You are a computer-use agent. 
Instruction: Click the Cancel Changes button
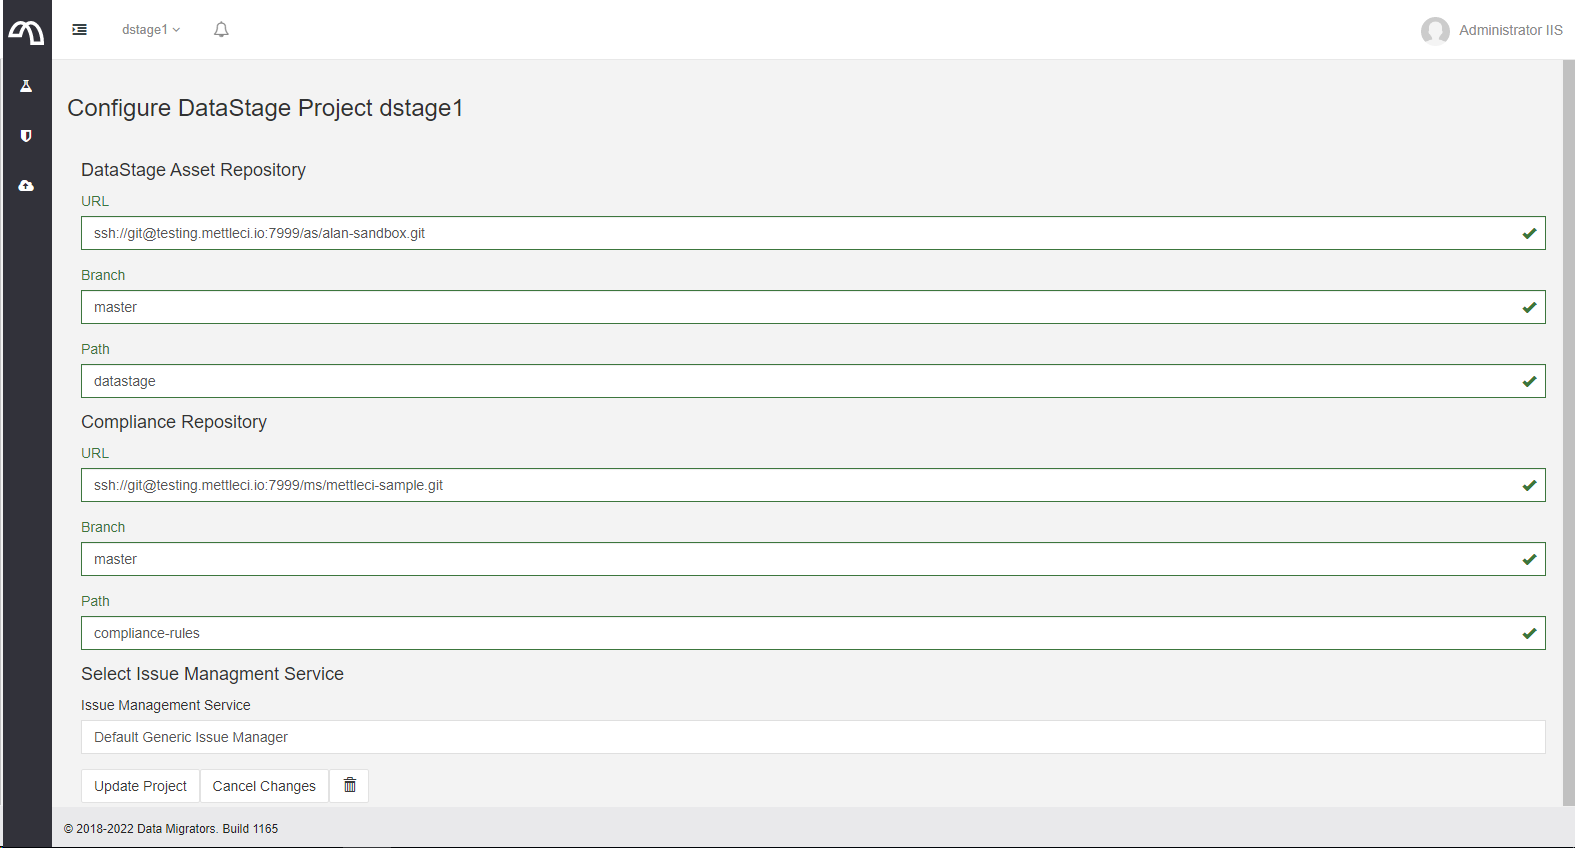264,786
